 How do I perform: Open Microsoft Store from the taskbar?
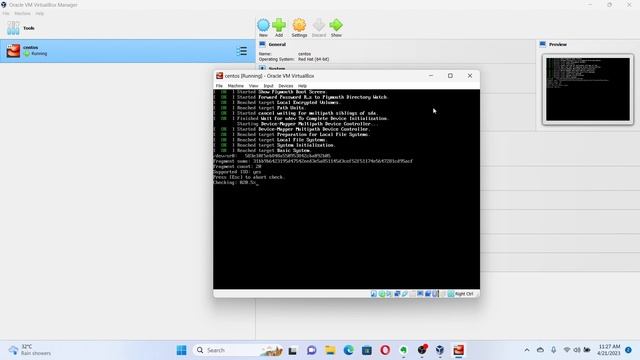367,350
